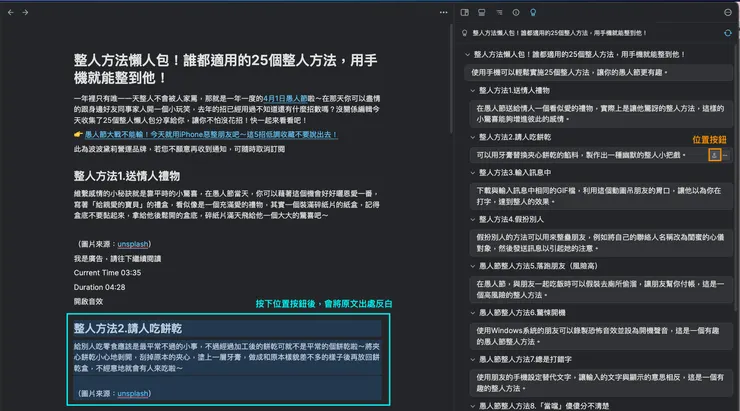The height and width of the screenshot is (411, 740).
Task: Open the card library box icon
Action: [x=481, y=12]
